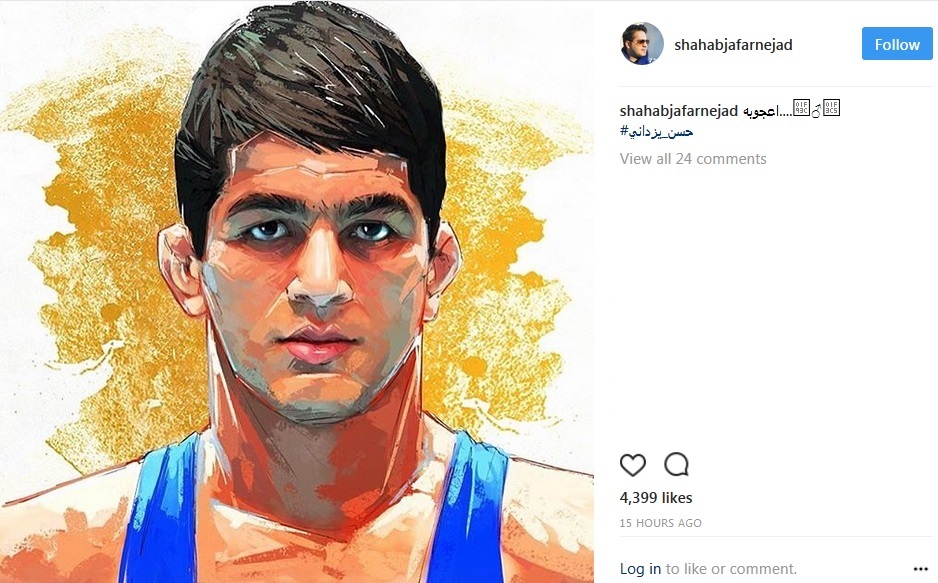Click the 'to like or comment' text
The width and height of the screenshot is (938, 583).
coord(731,569)
